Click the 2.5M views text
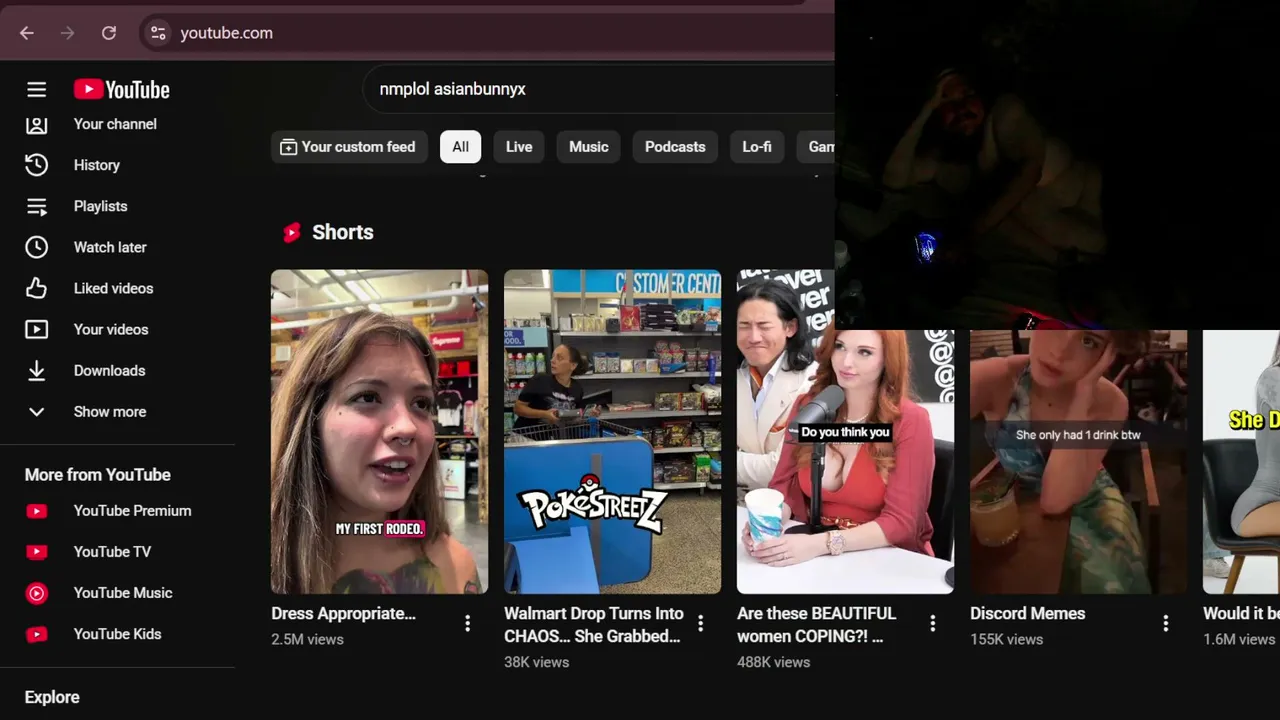 point(307,640)
